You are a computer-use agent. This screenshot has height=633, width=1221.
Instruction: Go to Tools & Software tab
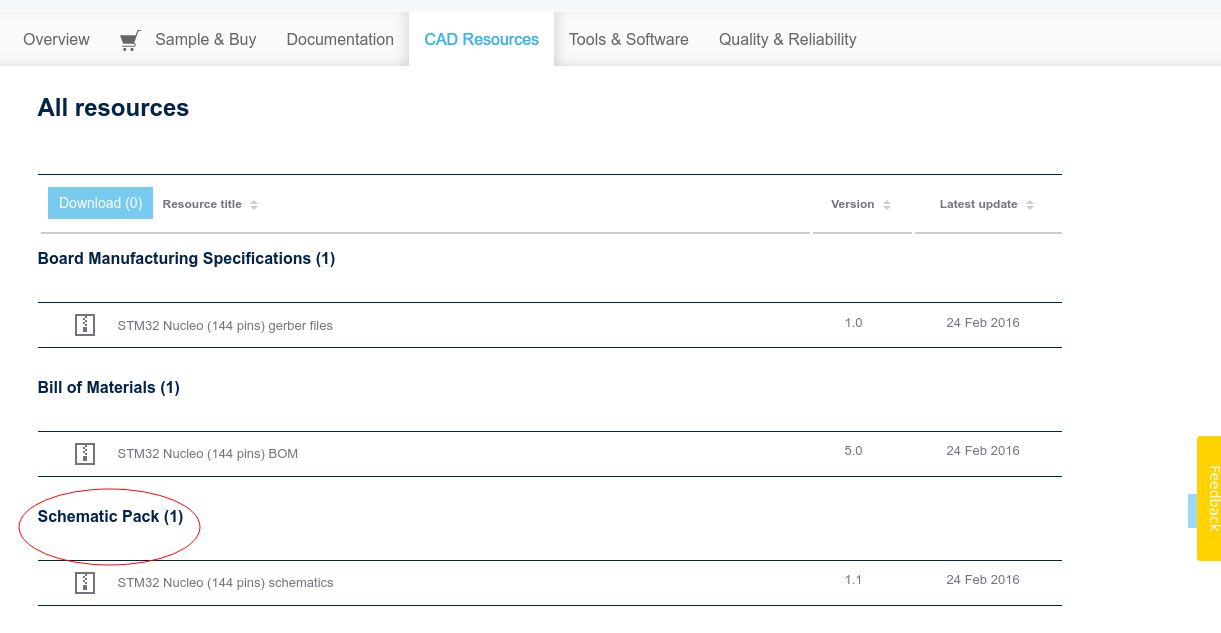(x=628, y=40)
